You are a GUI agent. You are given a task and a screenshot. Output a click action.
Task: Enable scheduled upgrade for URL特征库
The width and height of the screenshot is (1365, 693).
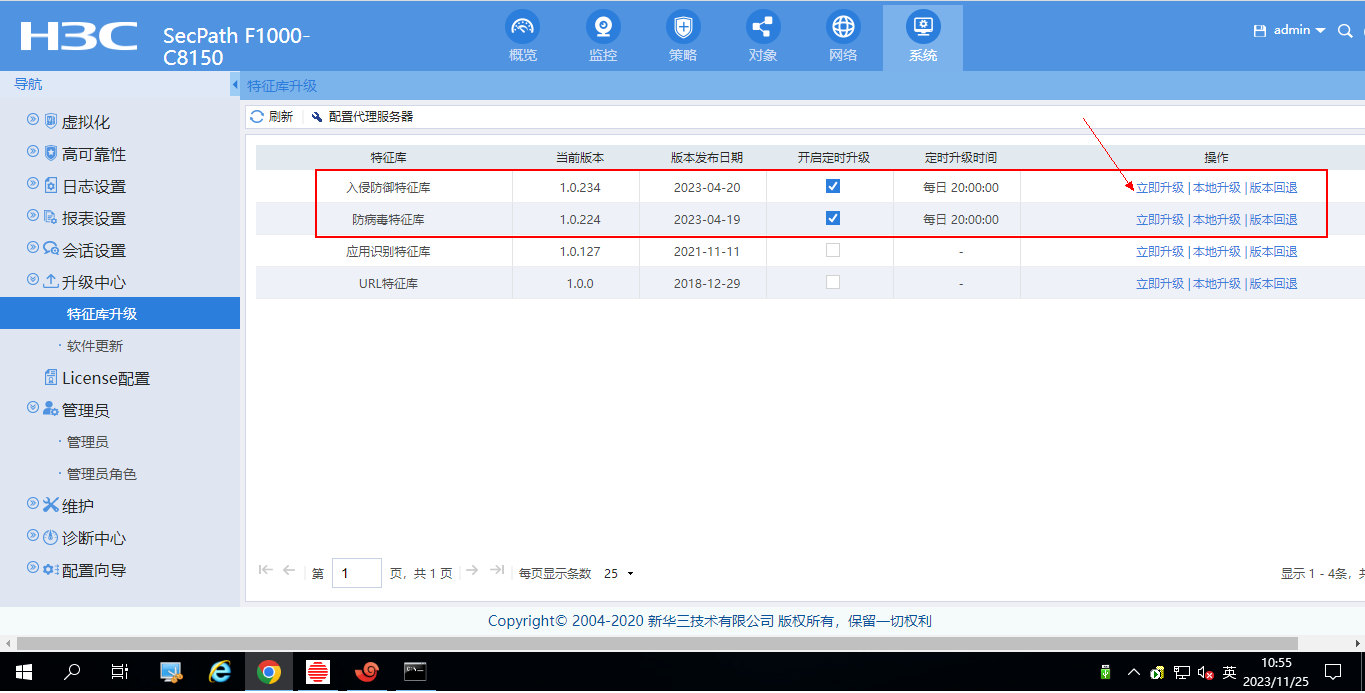tap(833, 282)
